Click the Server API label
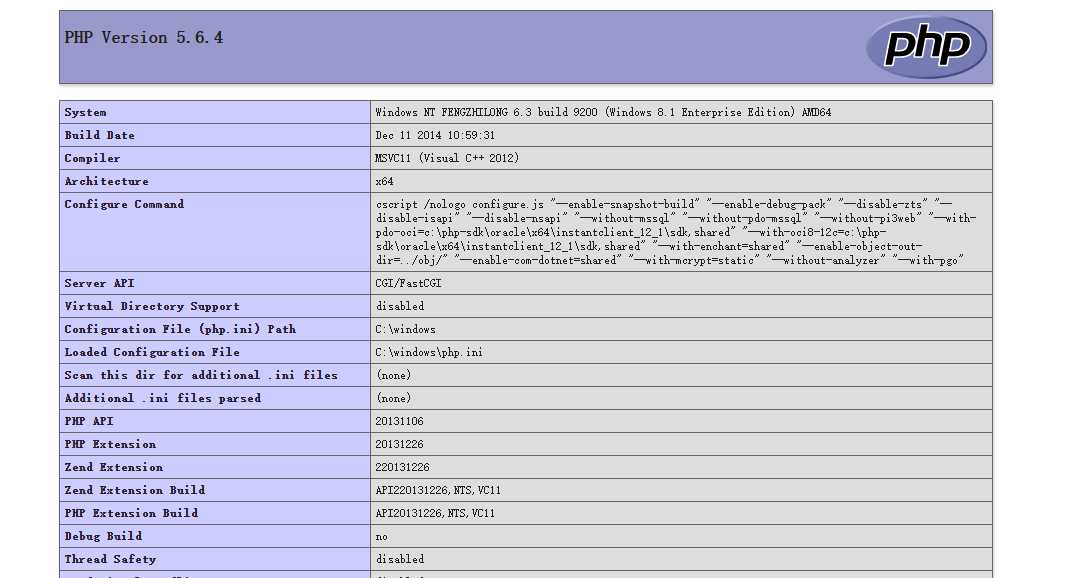Image resolution: width=1072 pixels, height=578 pixels. point(100,283)
